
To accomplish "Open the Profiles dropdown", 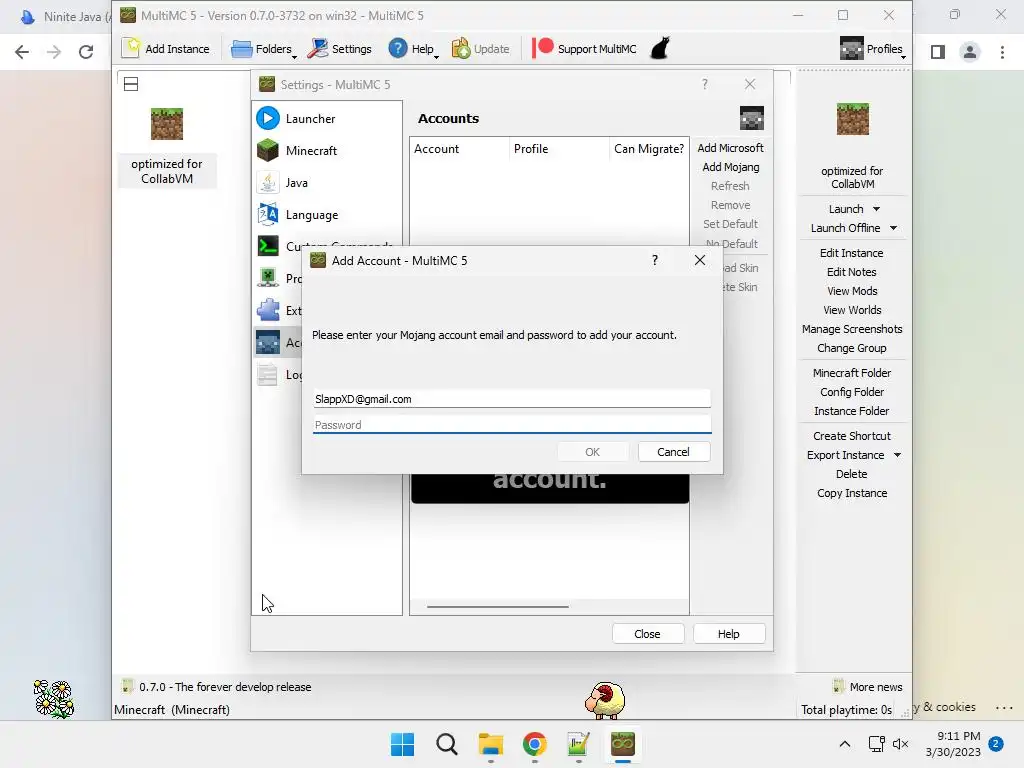I will coord(872,49).
